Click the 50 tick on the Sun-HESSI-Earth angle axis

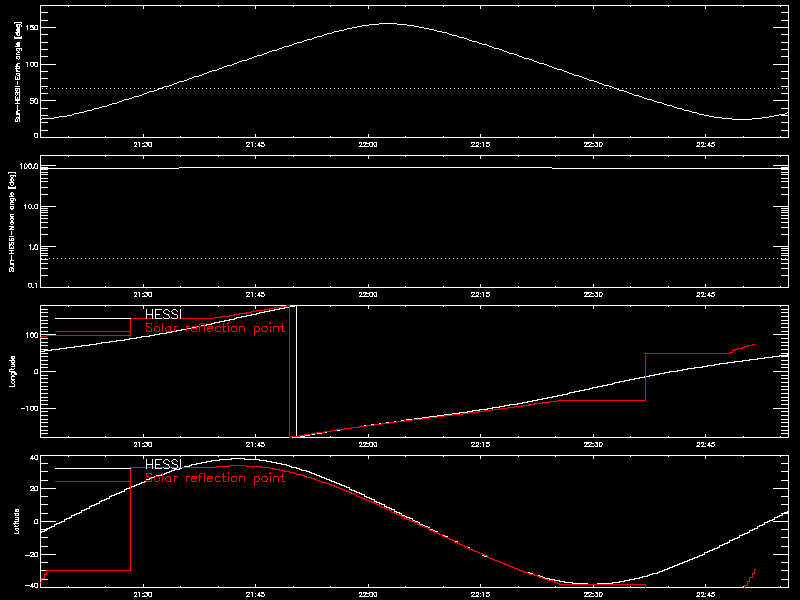[34, 101]
